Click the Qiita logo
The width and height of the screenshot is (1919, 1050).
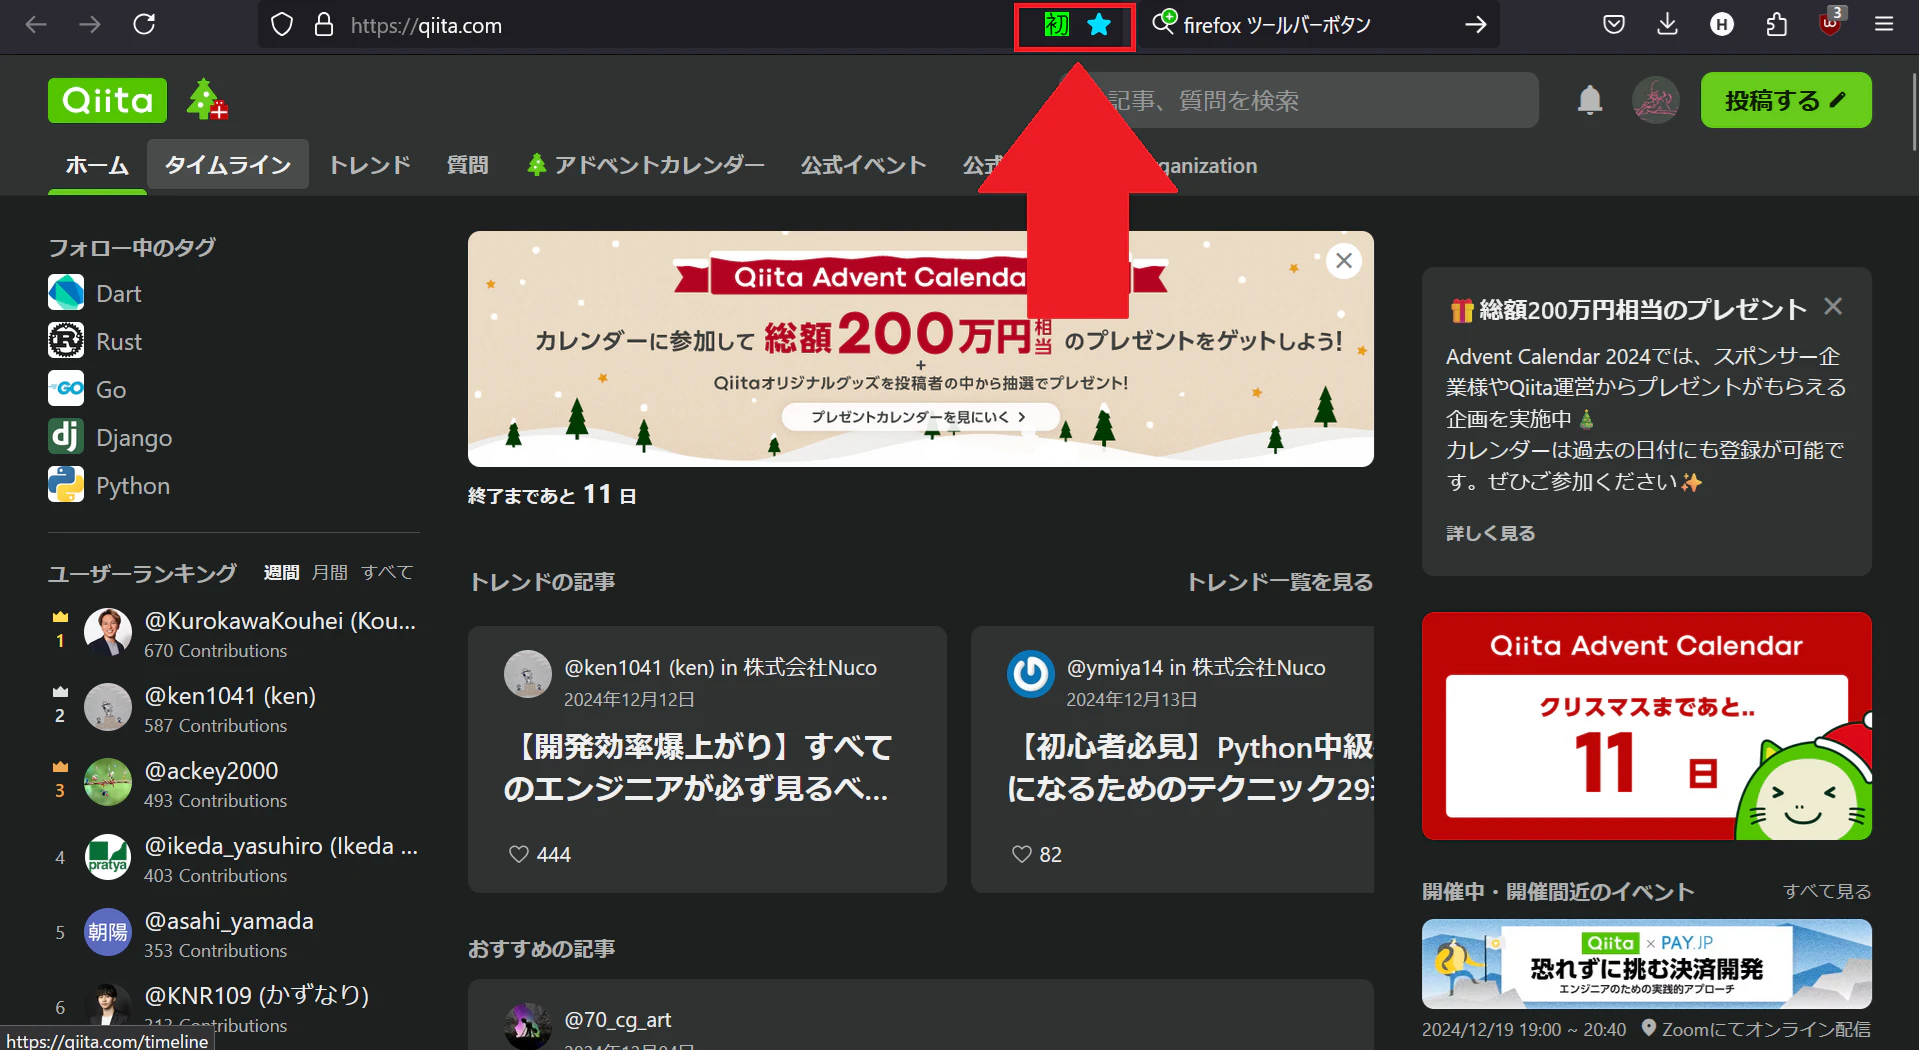(107, 100)
